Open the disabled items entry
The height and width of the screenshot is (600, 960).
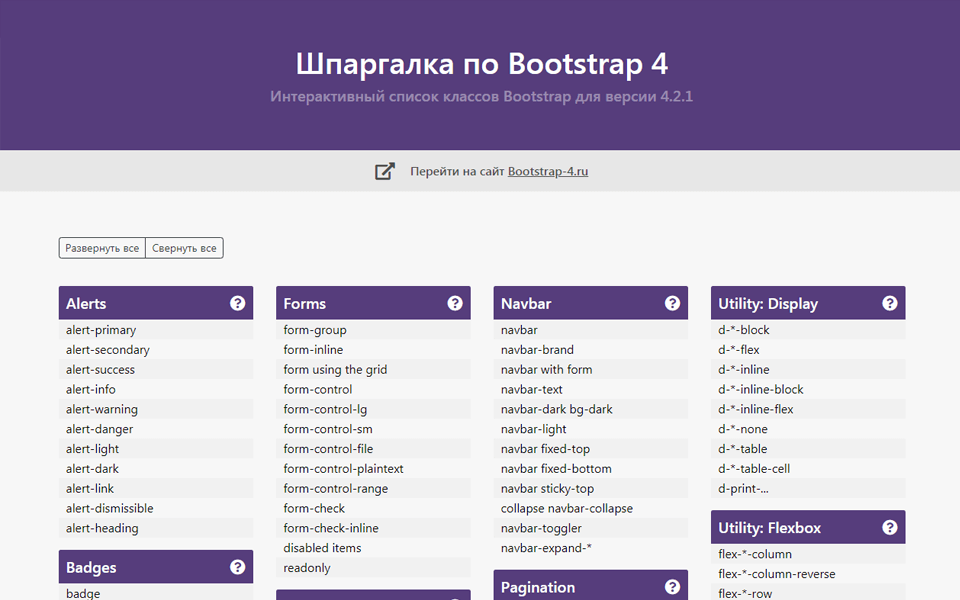[x=373, y=548]
